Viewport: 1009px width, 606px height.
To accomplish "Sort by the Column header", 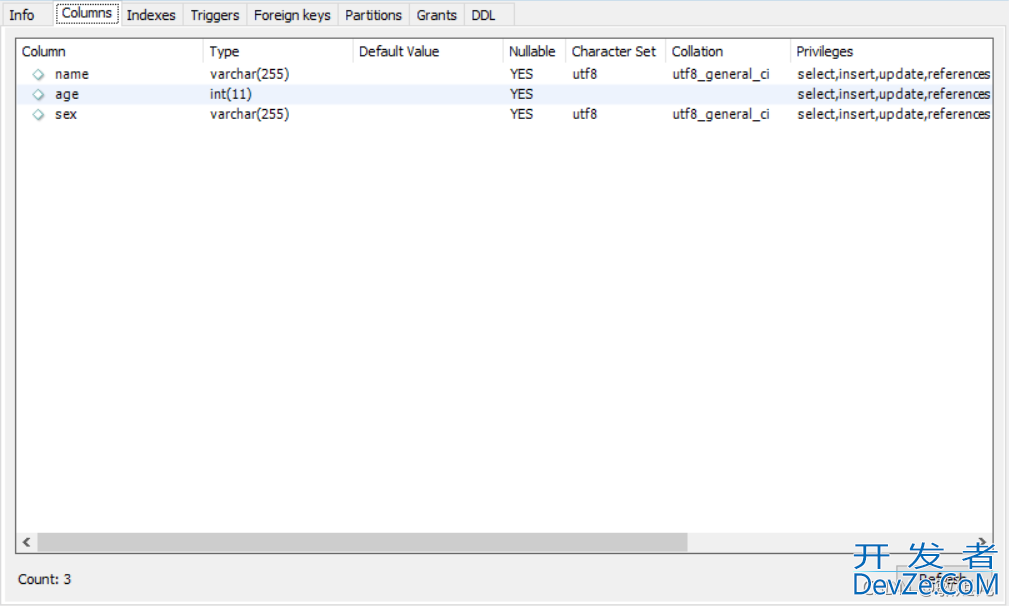I will pyautogui.click(x=109, y=51).
